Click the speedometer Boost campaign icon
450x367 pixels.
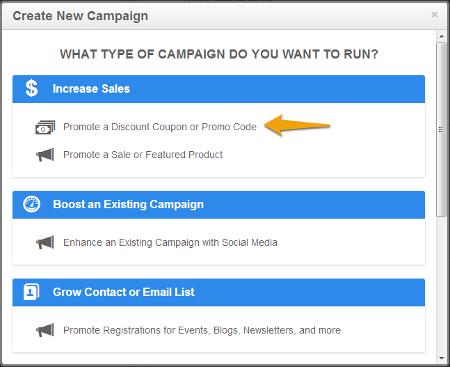(32, 204)
